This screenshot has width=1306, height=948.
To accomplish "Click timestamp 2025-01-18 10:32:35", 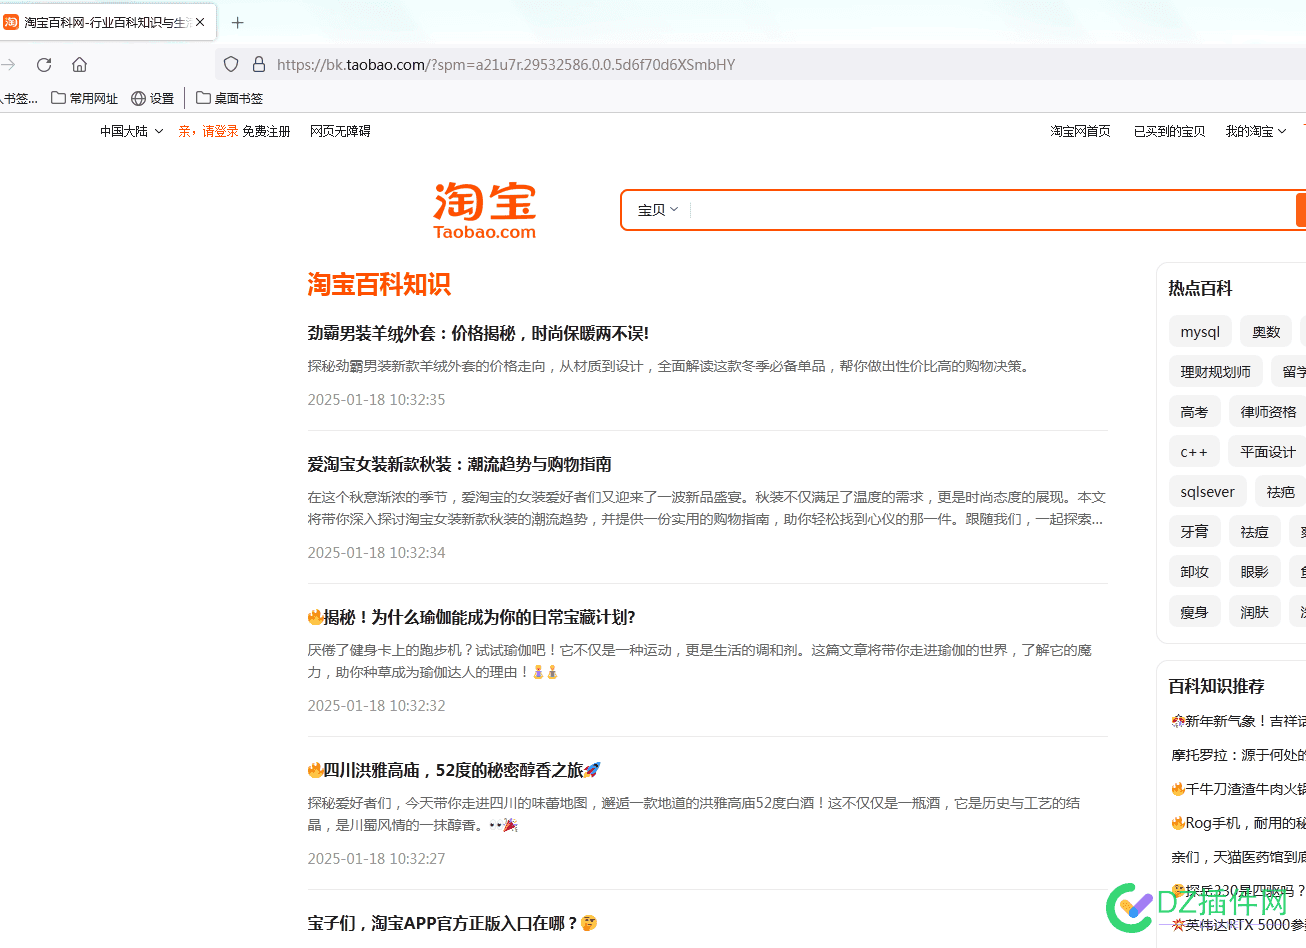I will pyautogui.click(x=376, y=400).
